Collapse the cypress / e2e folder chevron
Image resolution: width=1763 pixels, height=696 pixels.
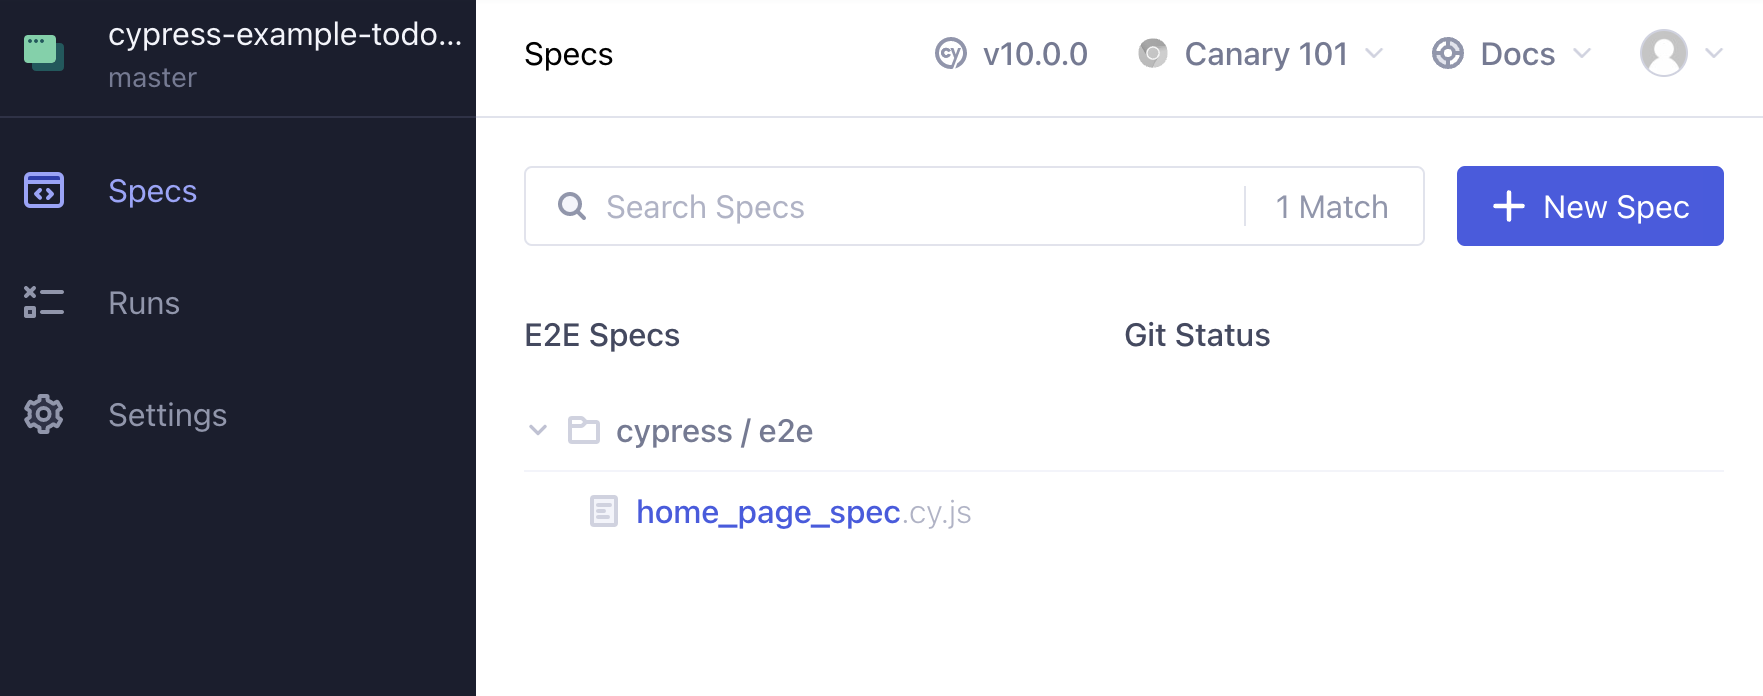tap(539, 430)
